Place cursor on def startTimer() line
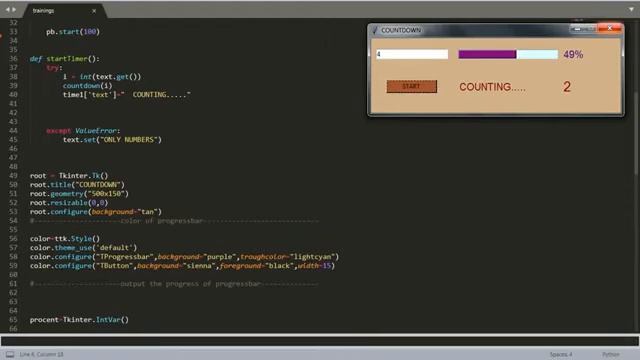 (x=64, y=59)
